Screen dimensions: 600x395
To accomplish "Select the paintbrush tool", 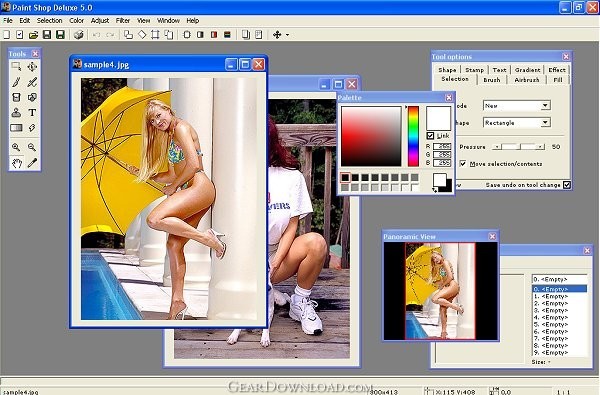I will [16, 82].
